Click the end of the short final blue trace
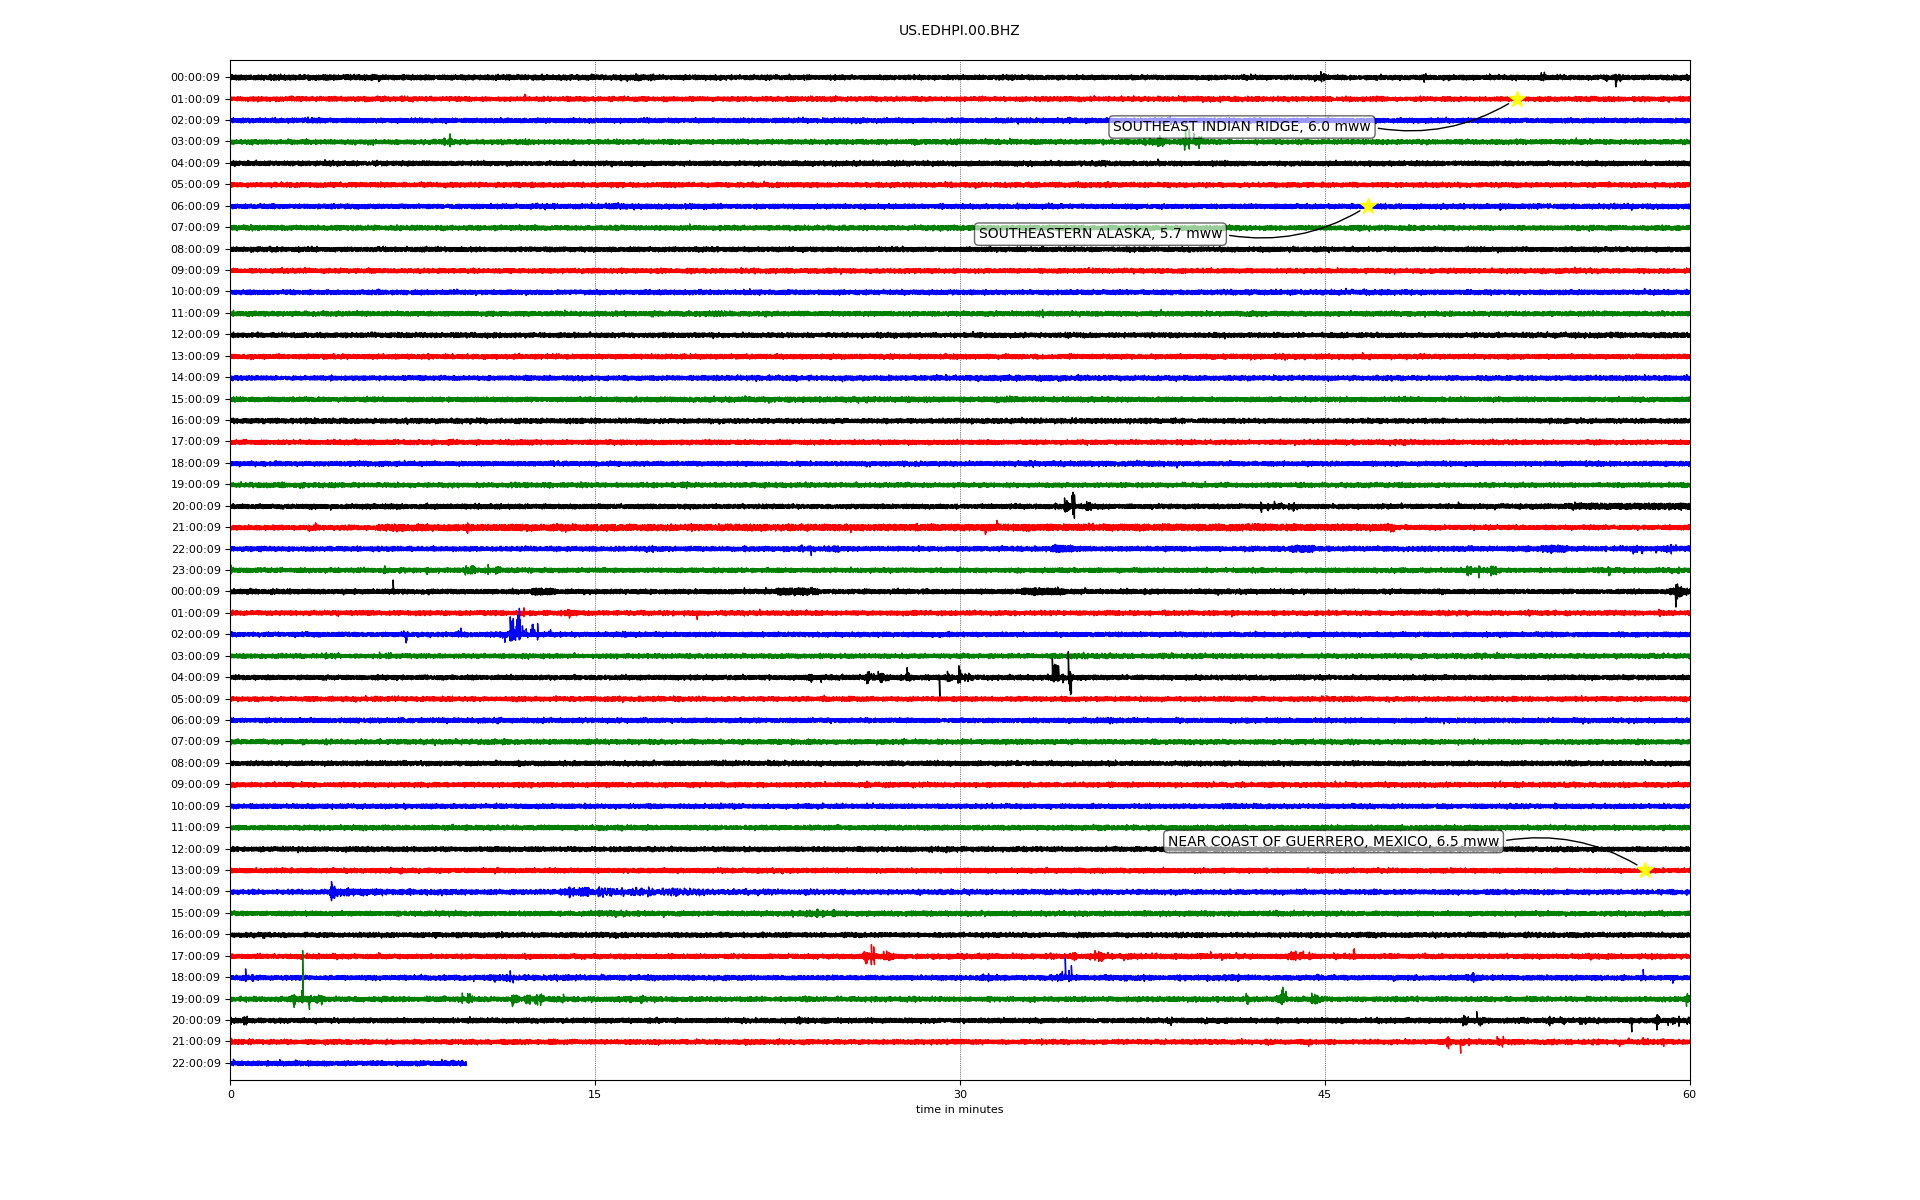 tap(465, 1063)
